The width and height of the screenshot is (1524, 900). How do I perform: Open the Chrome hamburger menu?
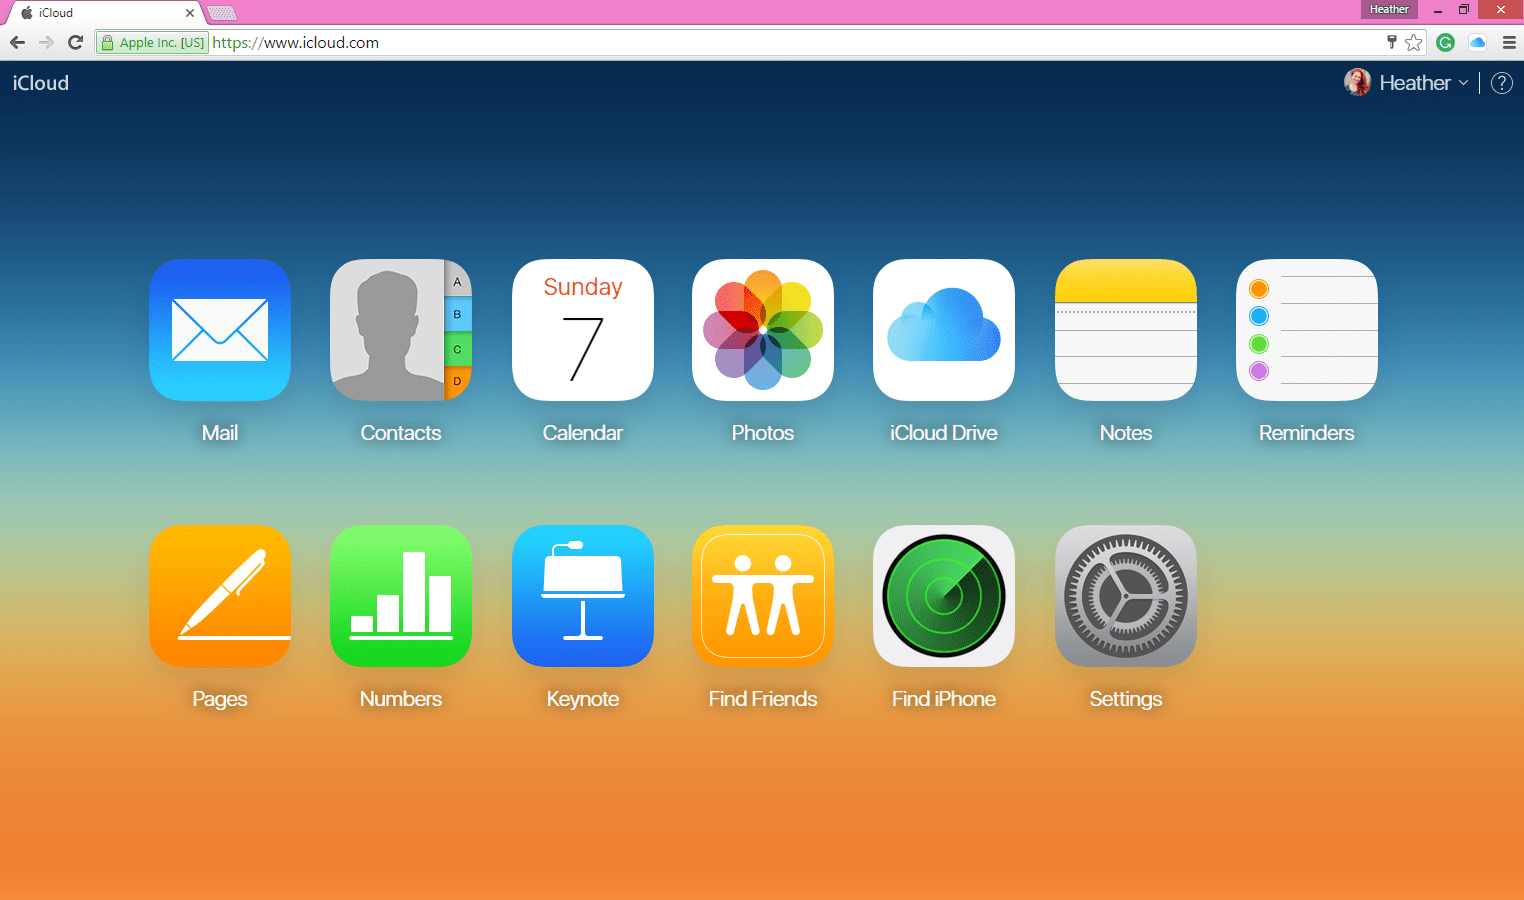[x=1509, y=42]
